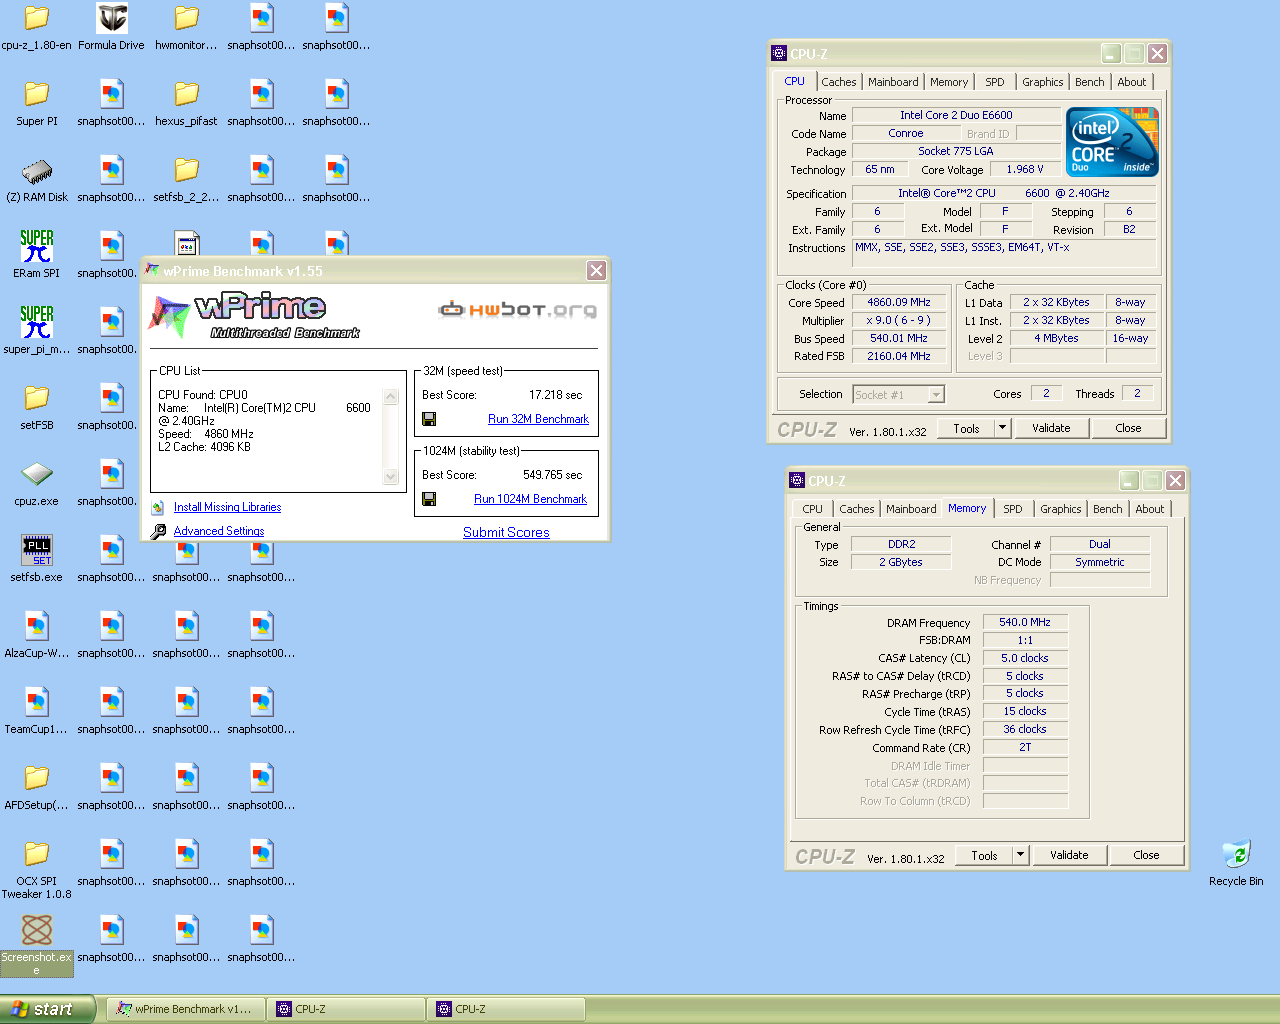Image resolution: width=1280 pixels, height=1024 pixels.
Task: Open the Recycle Bin
Action: (x=1236, y=854)
